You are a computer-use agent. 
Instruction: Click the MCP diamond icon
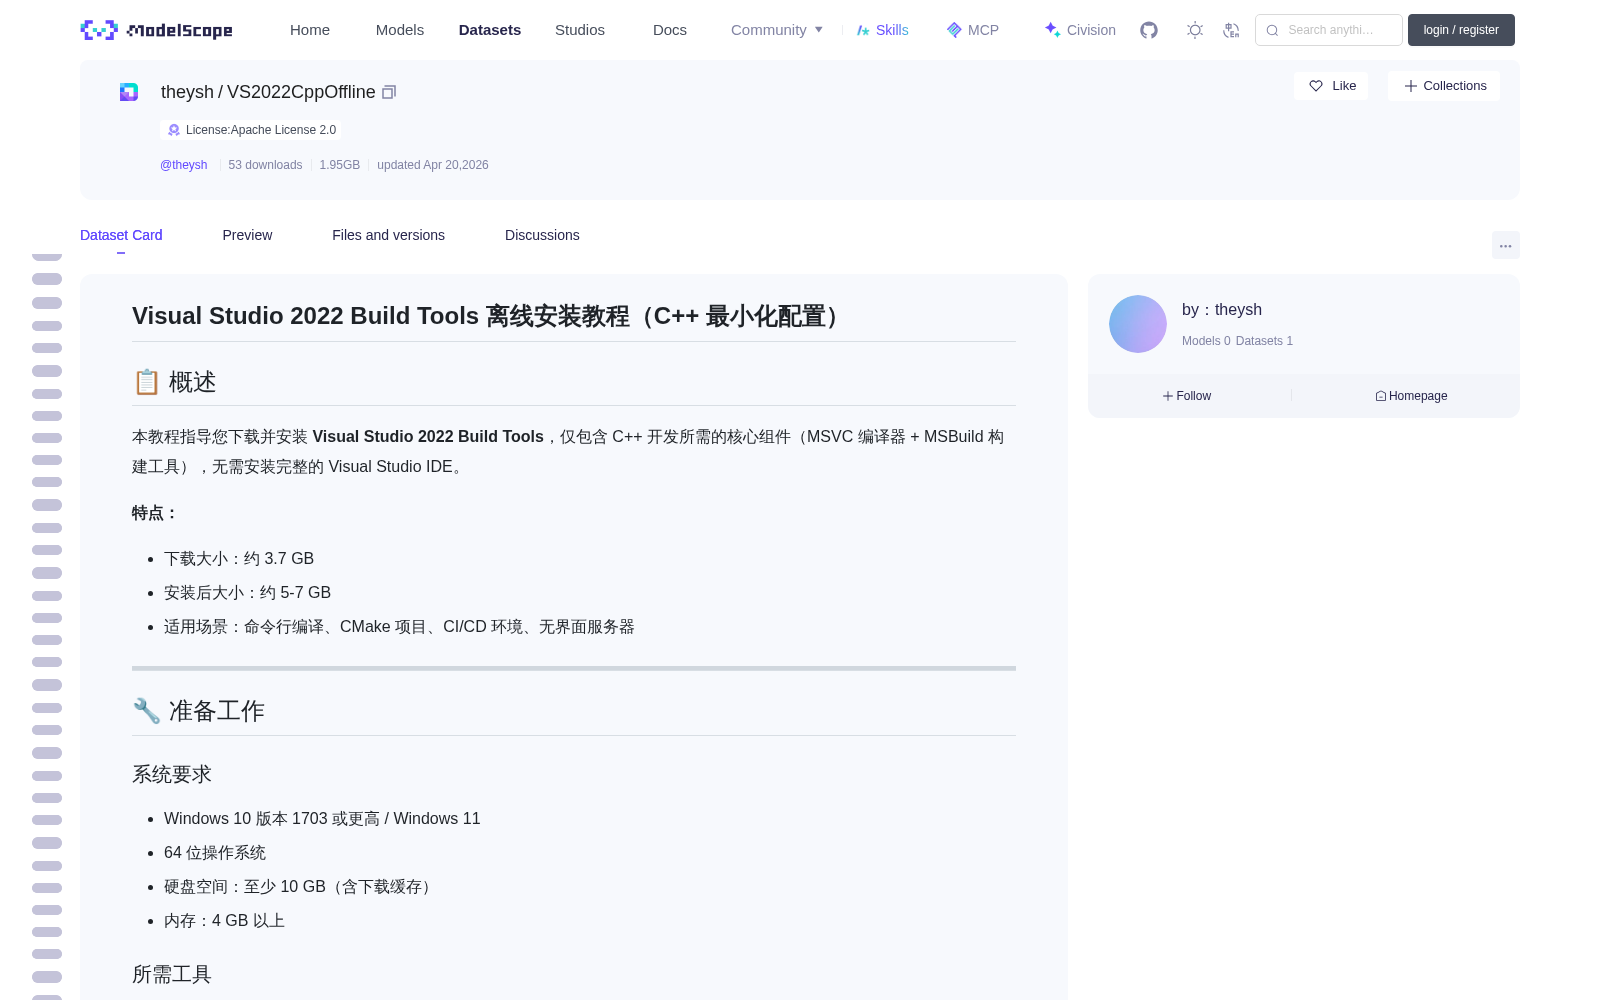click(x=954, y=30)
